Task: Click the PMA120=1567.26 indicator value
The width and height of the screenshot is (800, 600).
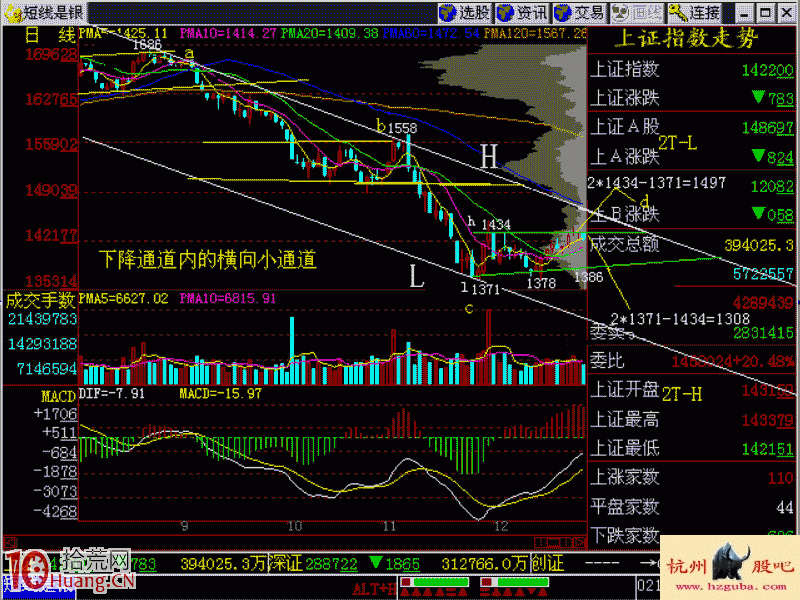Action: click(x=535, y=34)
